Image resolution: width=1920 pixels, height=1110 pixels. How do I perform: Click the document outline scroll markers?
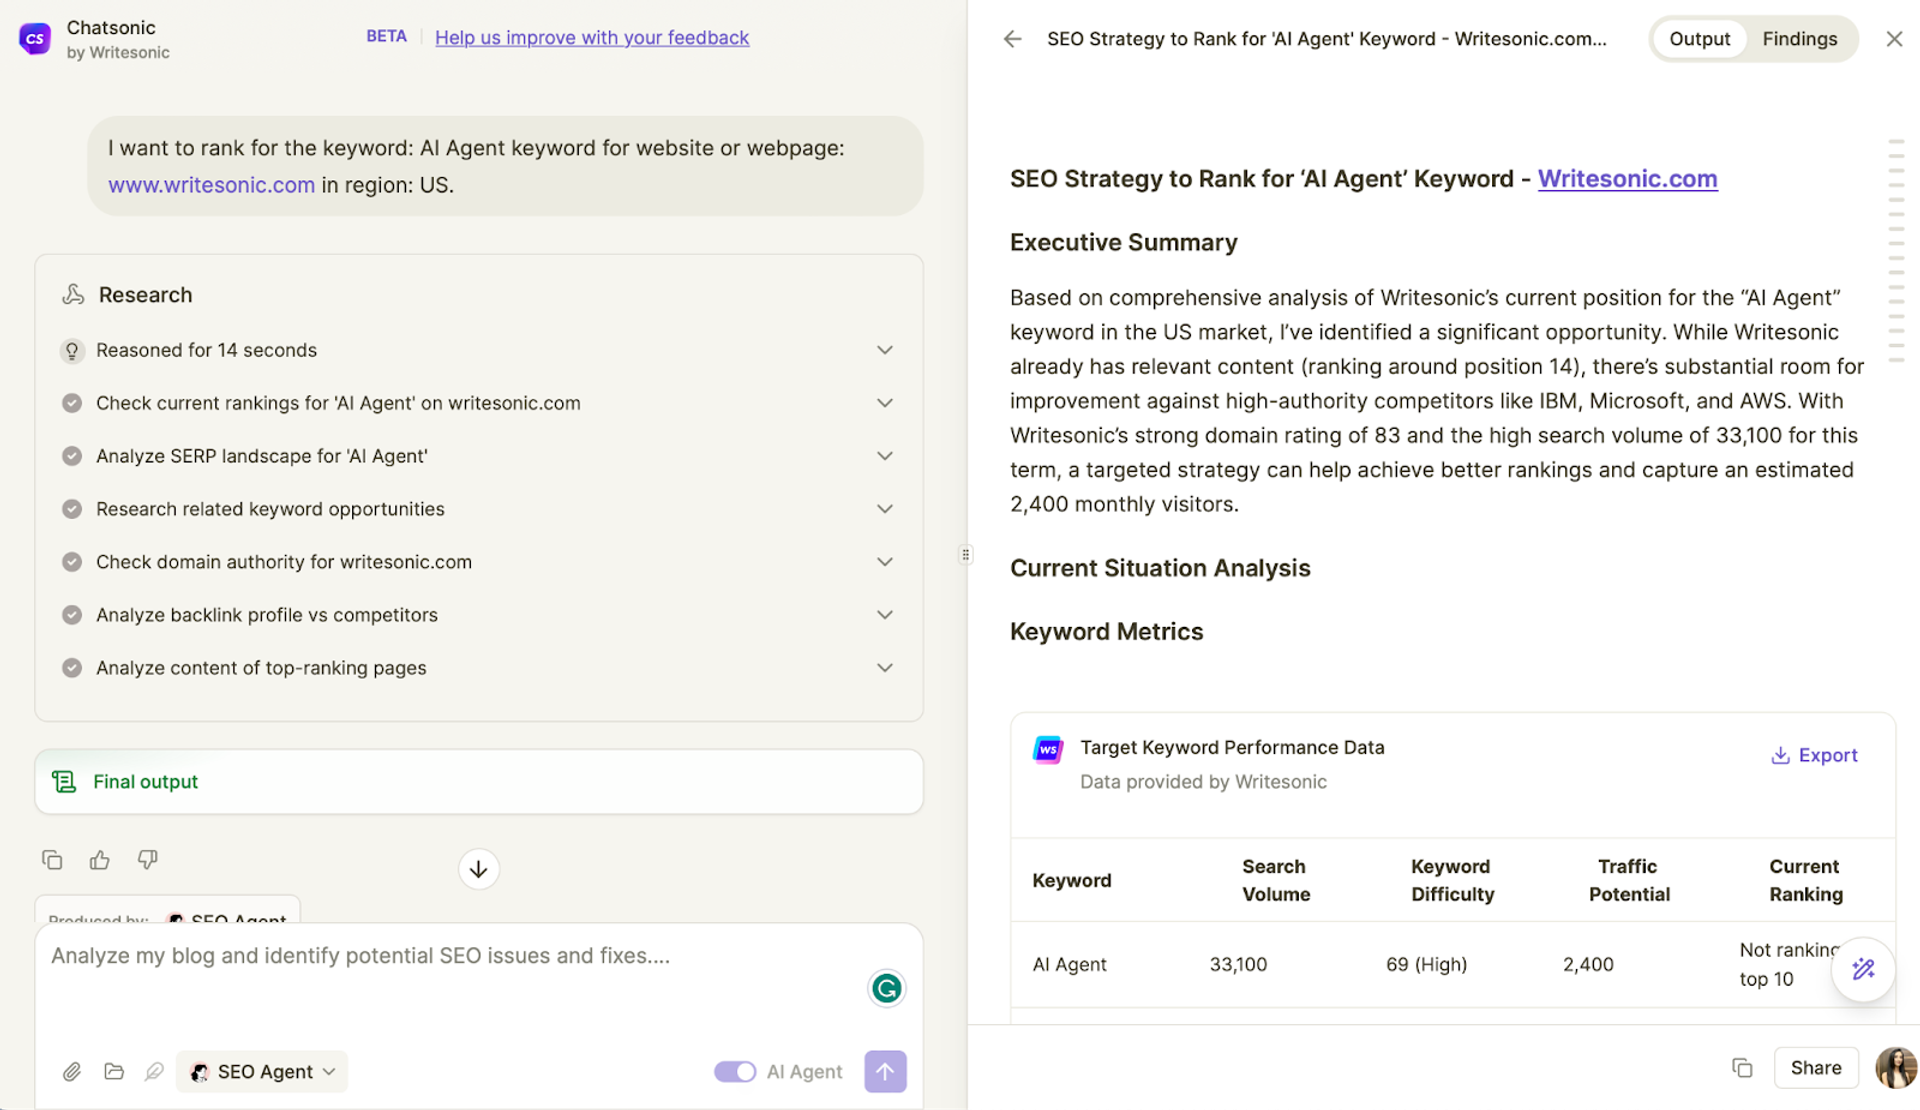tap(1896, 250)
